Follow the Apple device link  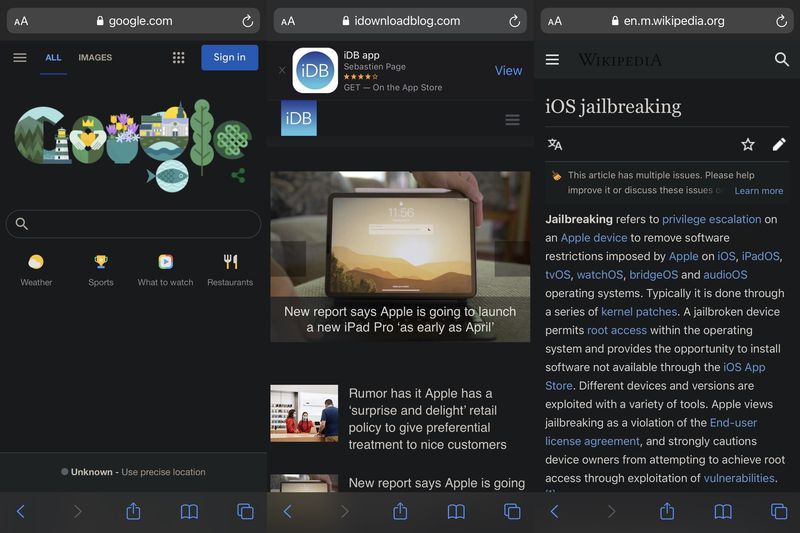(594, 238)
